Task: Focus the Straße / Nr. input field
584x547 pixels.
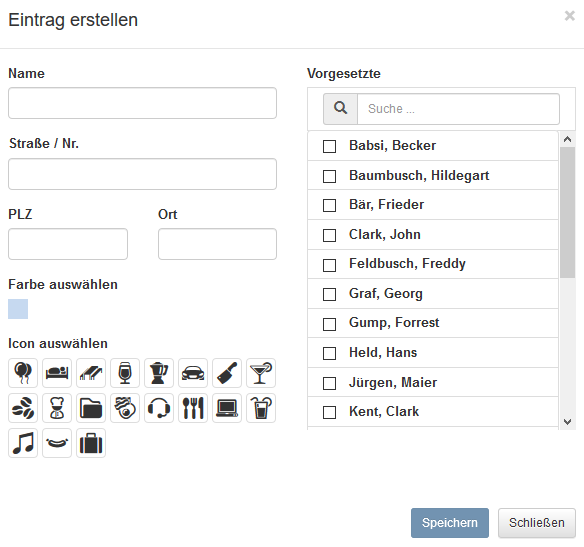Action: pyautogui.click(x=142, y=174)
